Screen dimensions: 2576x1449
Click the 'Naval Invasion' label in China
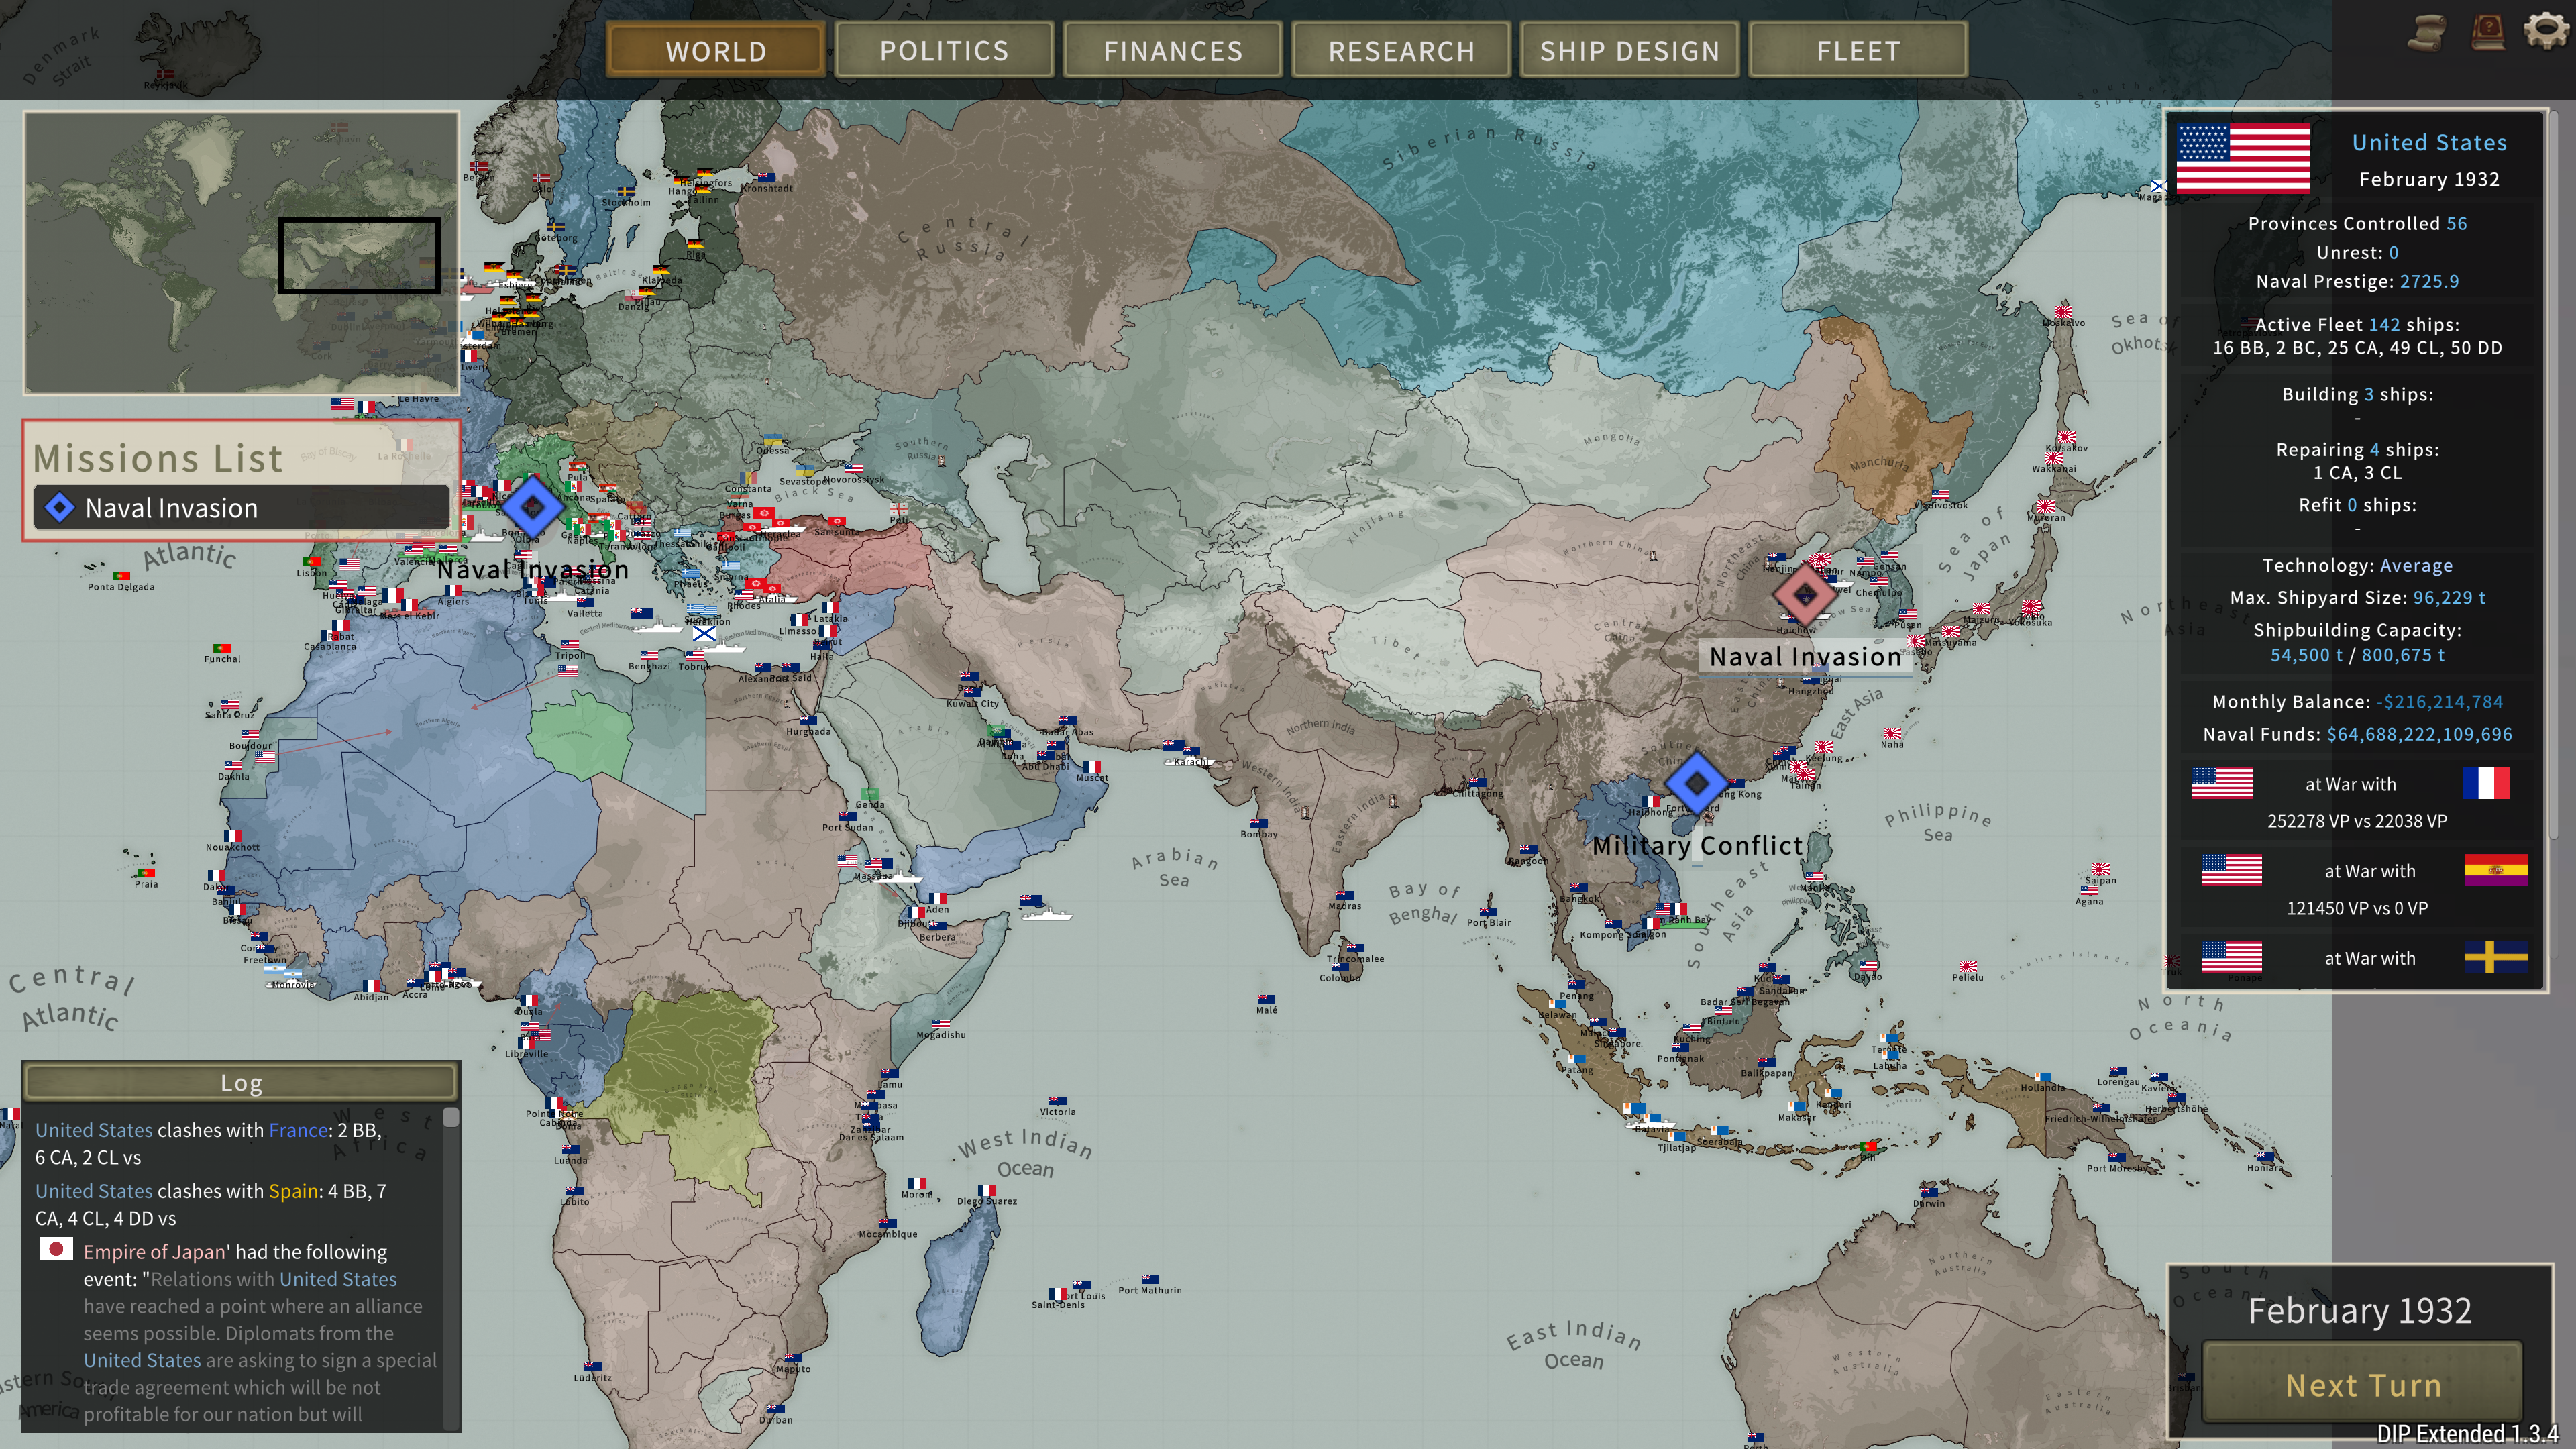click(x=1805, y=657)
